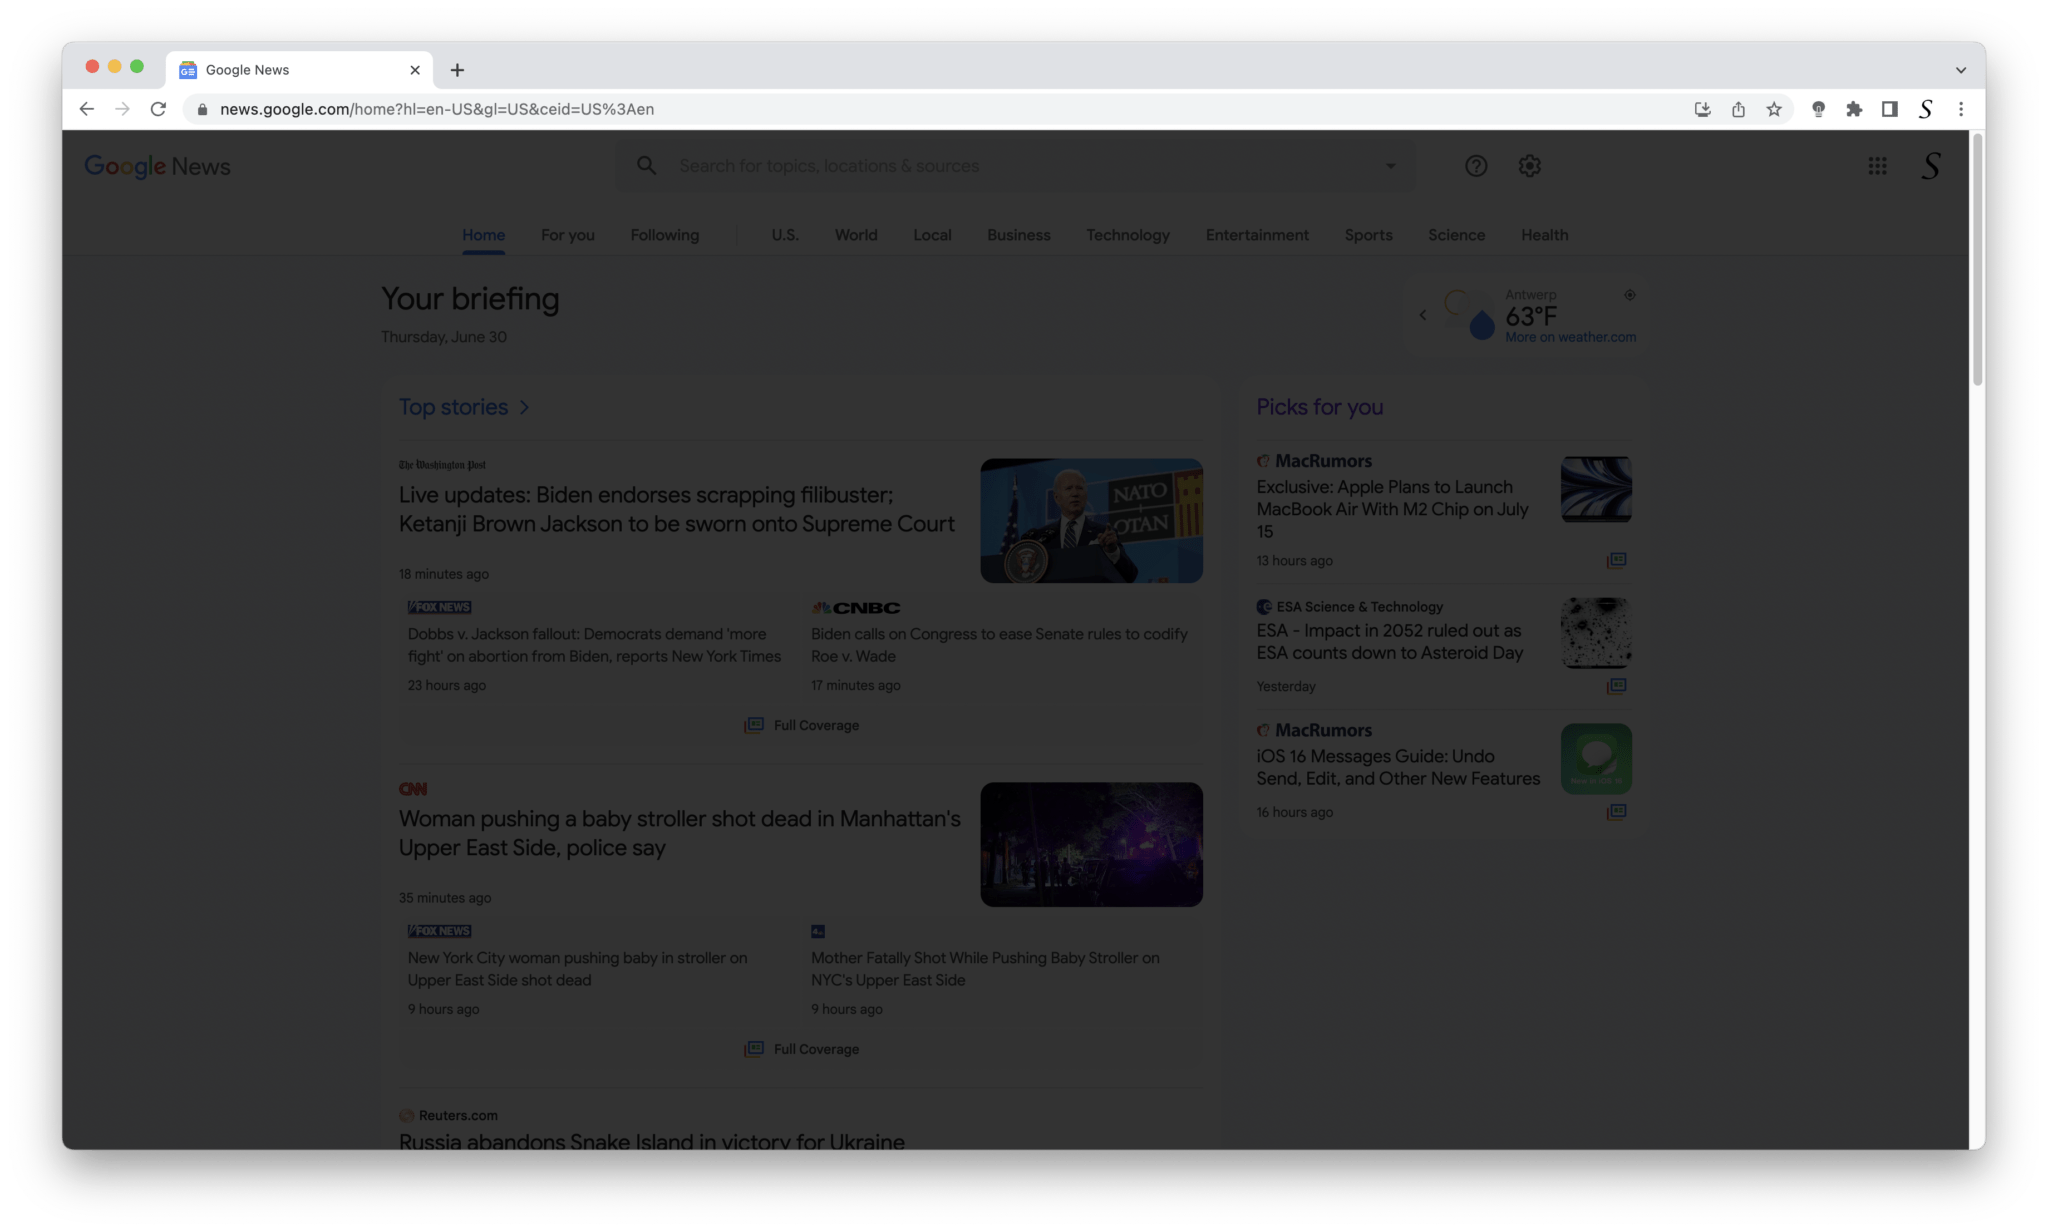This screenshot has height=1232, width=2048.
Task: Open Google News settings gear
Action: [x=1529, y=166]
